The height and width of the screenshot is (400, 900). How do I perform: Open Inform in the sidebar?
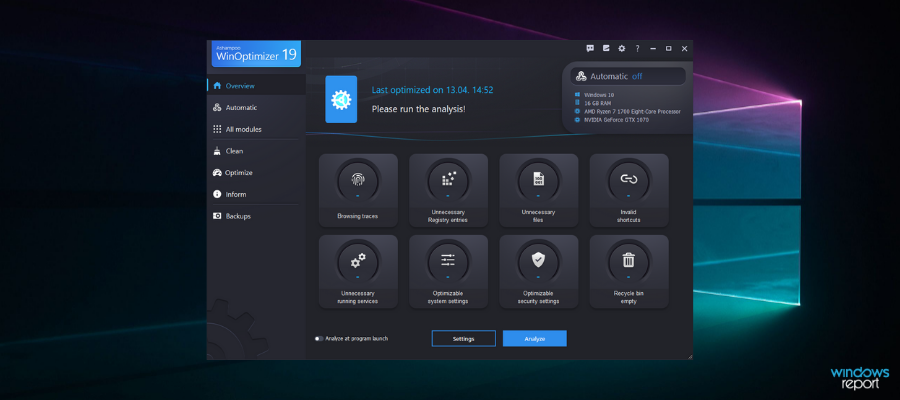[x=256, y=195]
